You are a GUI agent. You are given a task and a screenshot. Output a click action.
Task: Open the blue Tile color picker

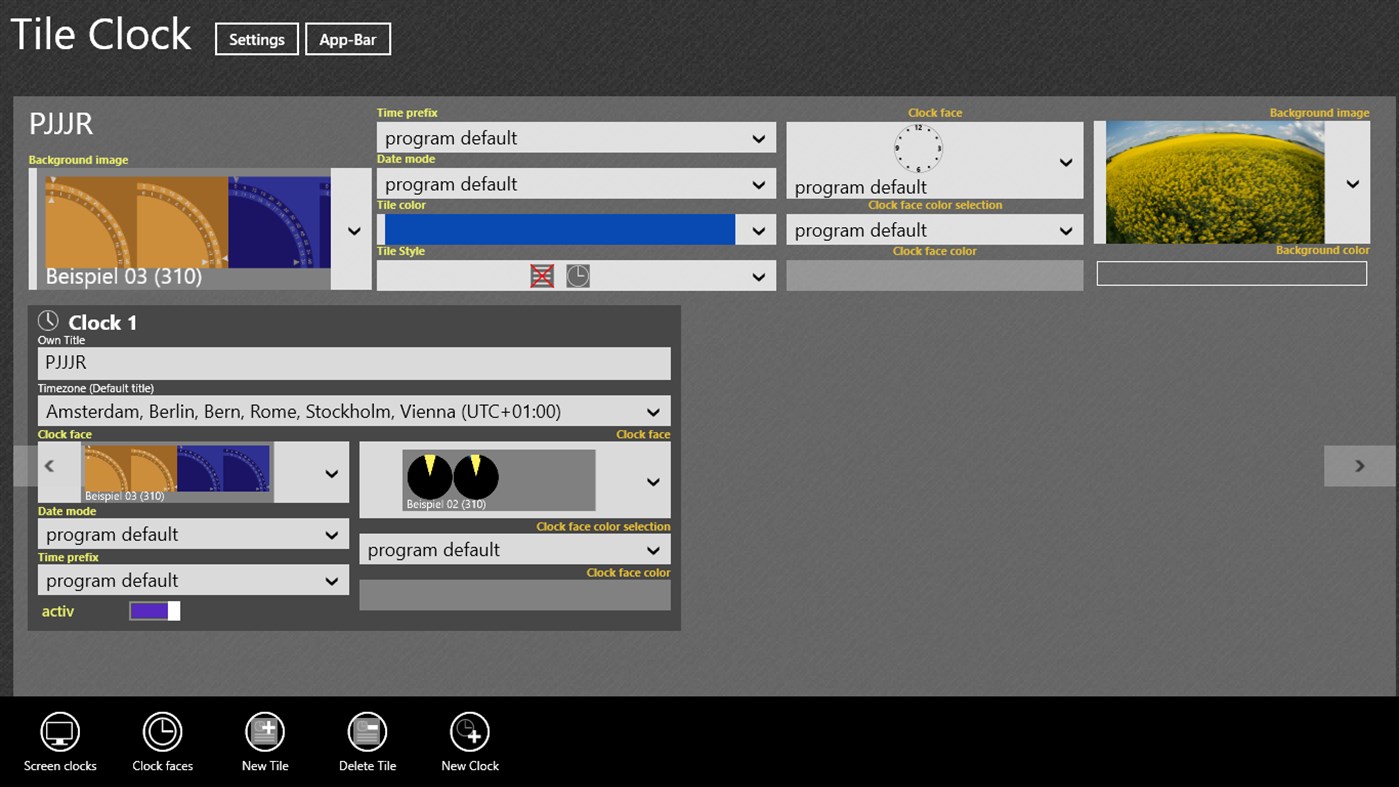pos(576,229)
